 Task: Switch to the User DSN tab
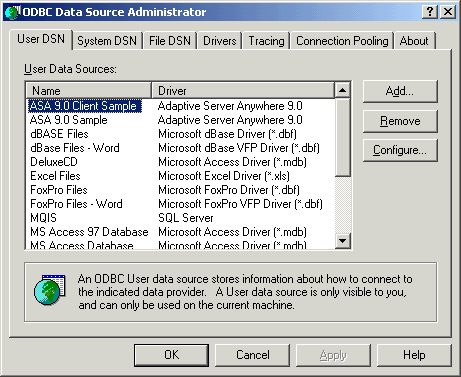click(41, 39)
